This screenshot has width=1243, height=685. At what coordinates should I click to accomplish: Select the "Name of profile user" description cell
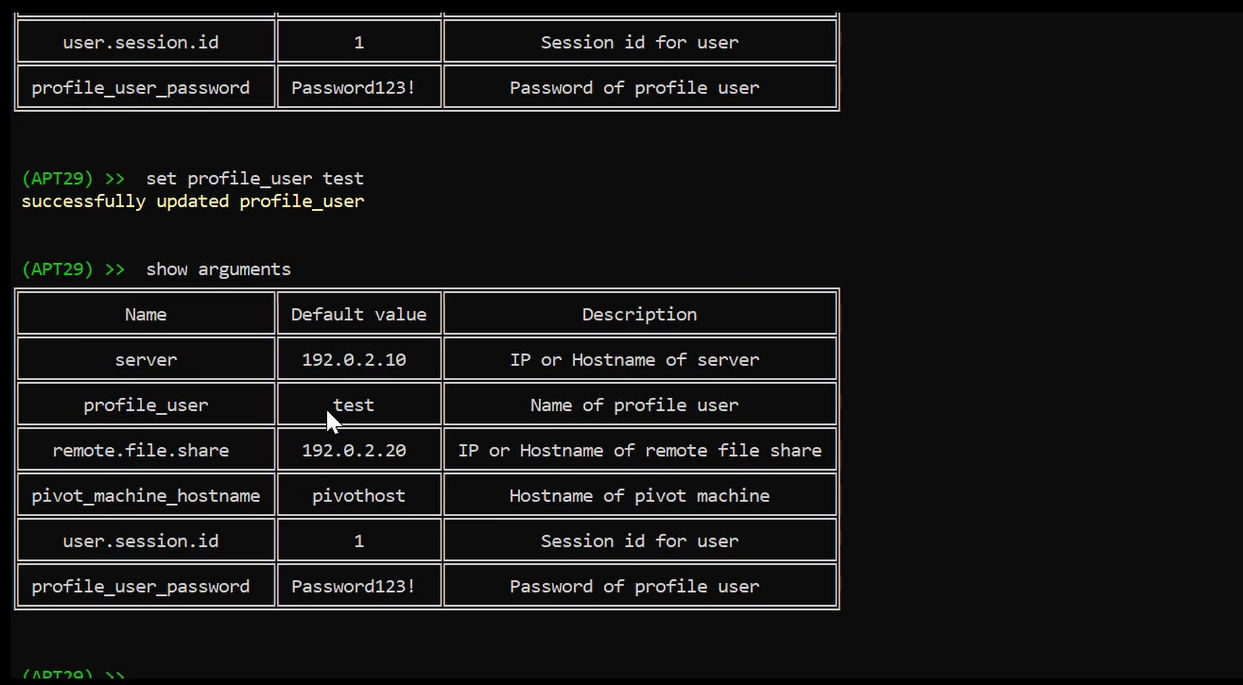point(640,405)
